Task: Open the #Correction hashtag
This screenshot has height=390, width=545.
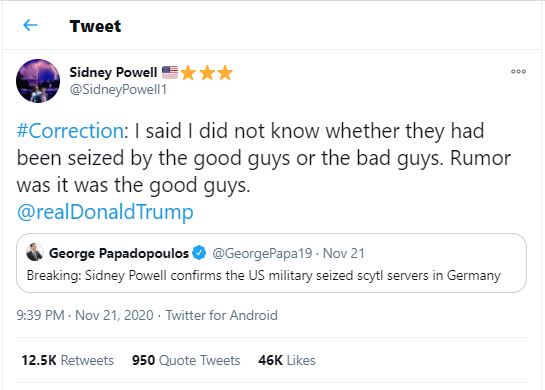Action: pos(70,131)
